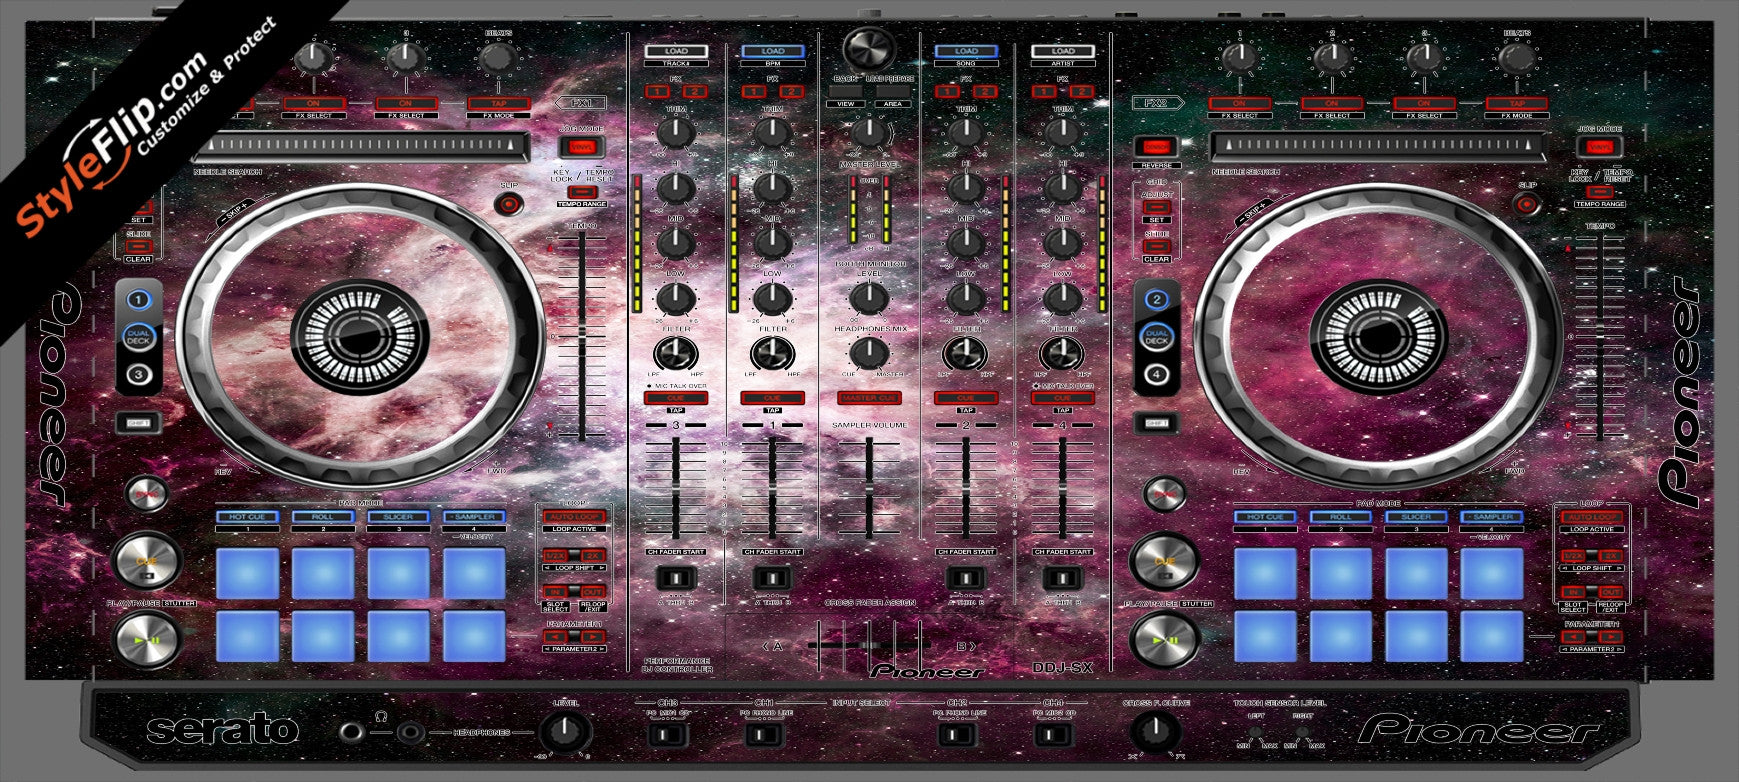
Task: Toggle the right deck SLIP button
Action: pos(1526,205)
